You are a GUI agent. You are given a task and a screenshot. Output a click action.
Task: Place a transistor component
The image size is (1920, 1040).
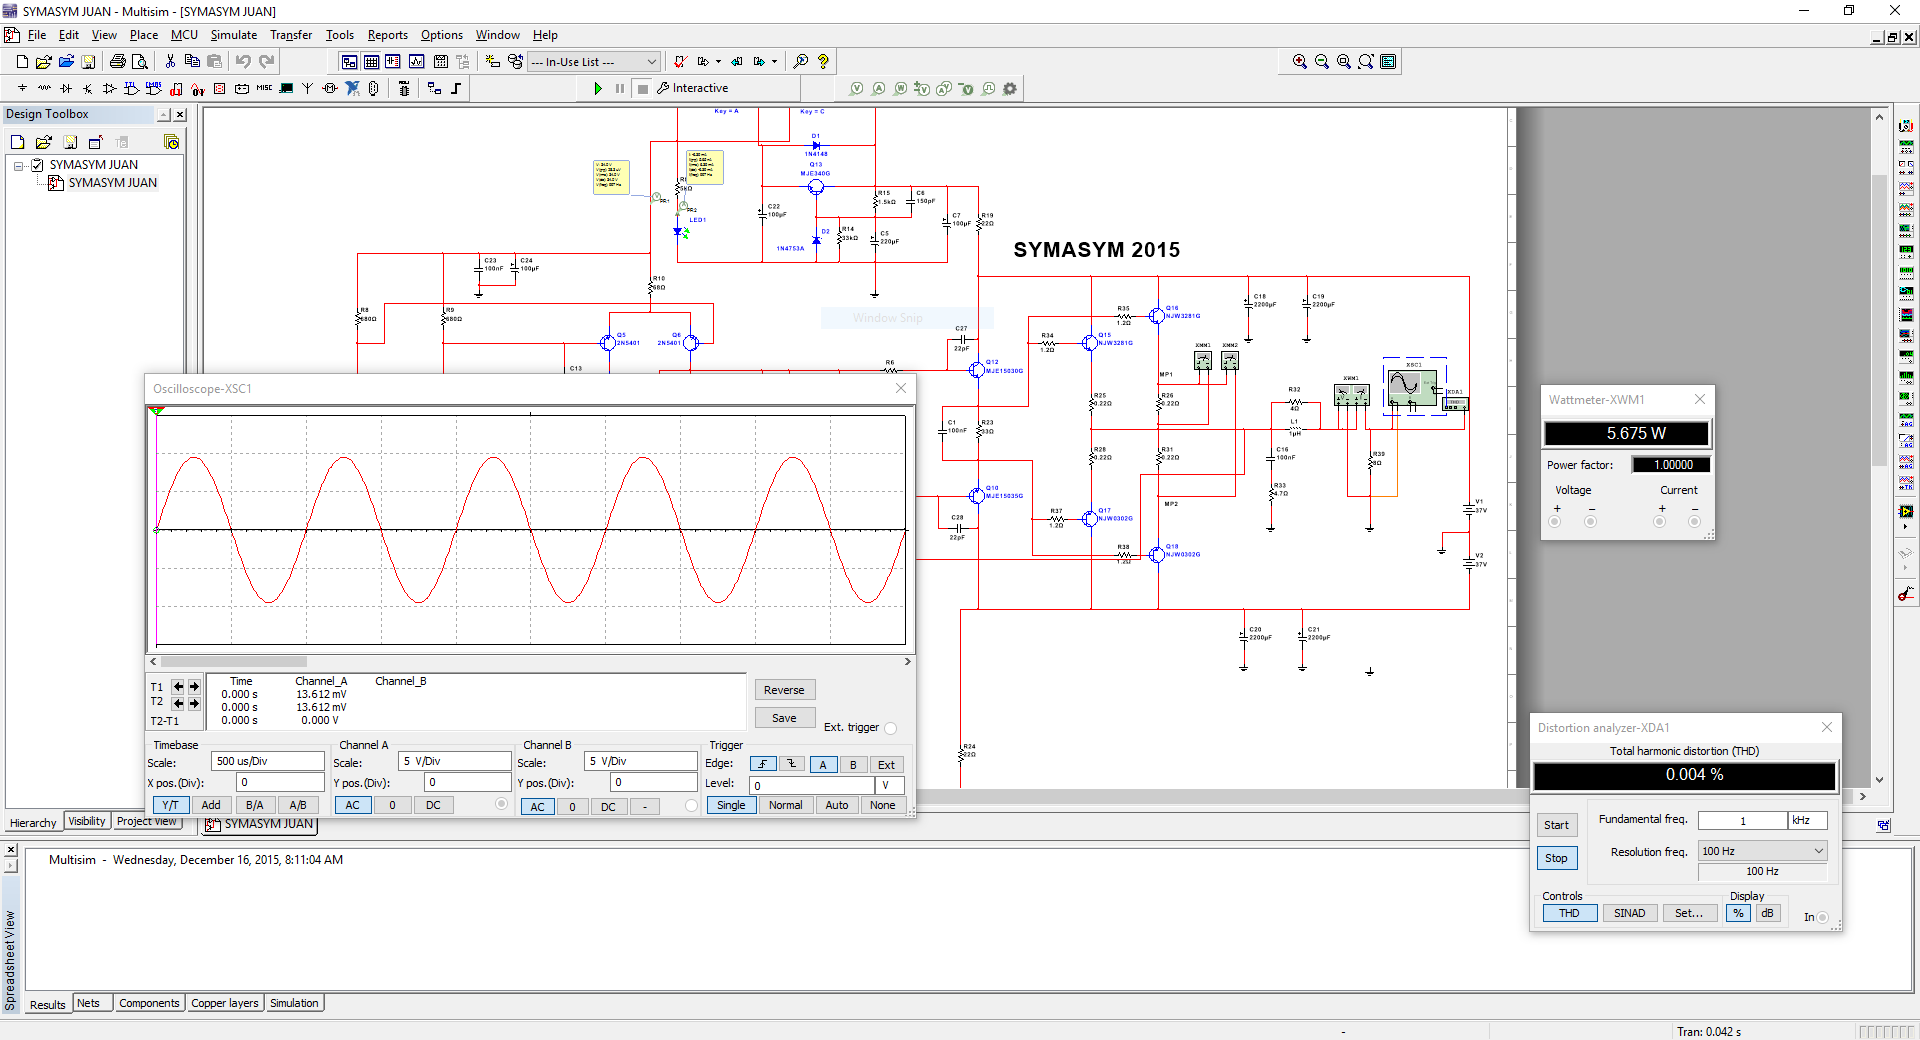point(88,88)
